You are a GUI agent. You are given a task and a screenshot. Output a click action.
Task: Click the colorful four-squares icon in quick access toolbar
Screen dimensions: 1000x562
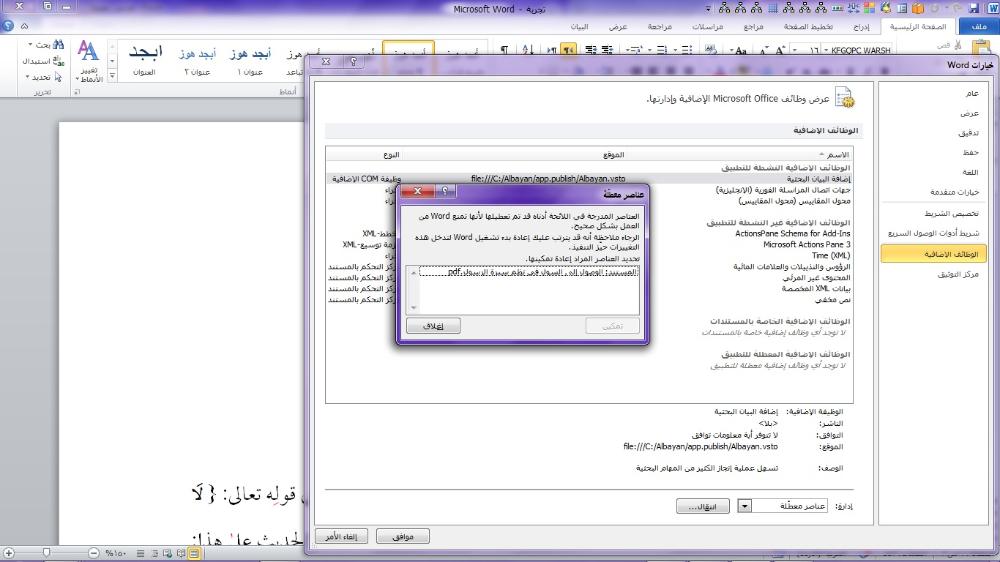pyautogui.click(x=869, y=8)
